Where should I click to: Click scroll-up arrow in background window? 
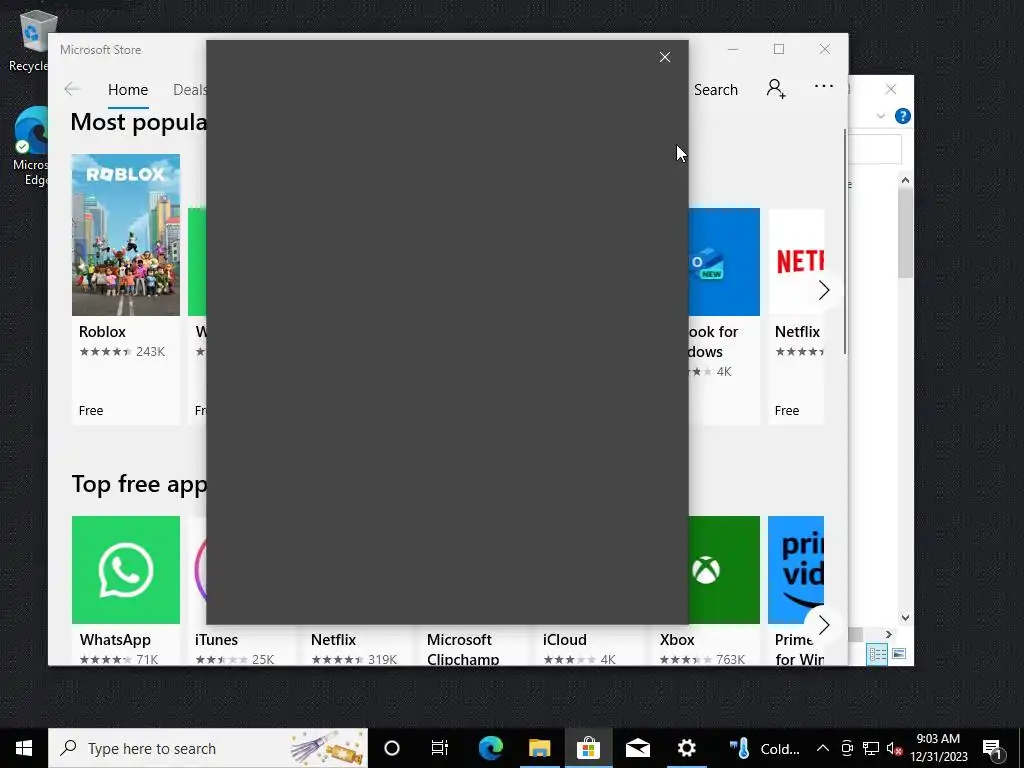(x=905, y=180)
